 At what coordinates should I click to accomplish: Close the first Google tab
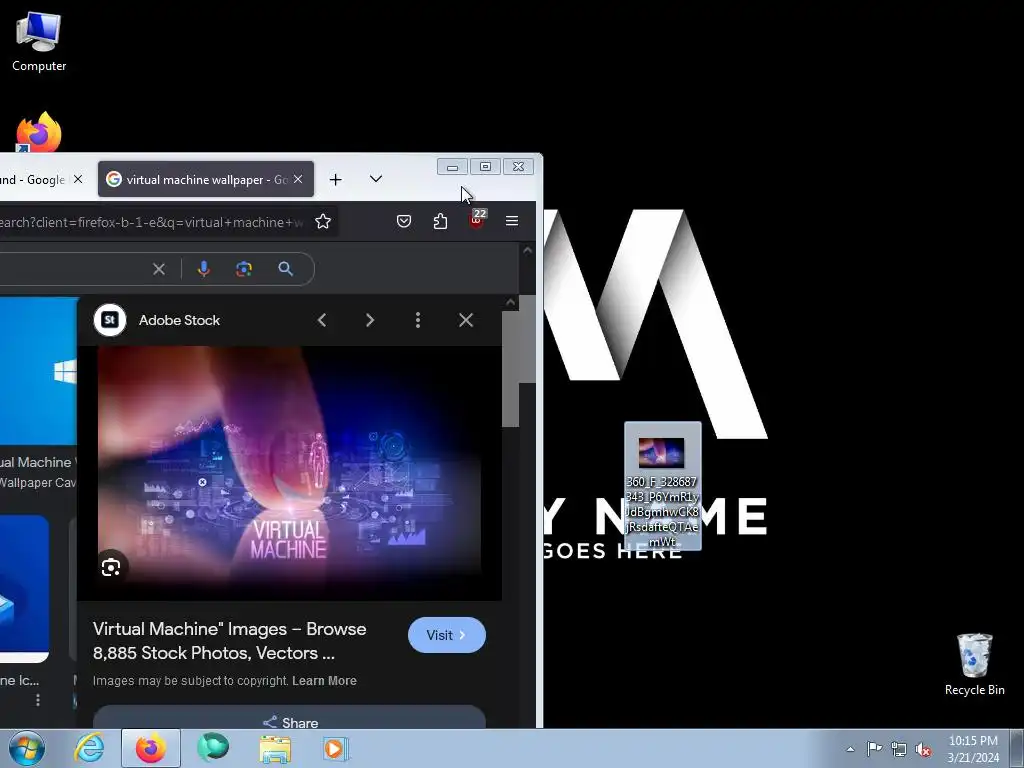pos(78,179)
